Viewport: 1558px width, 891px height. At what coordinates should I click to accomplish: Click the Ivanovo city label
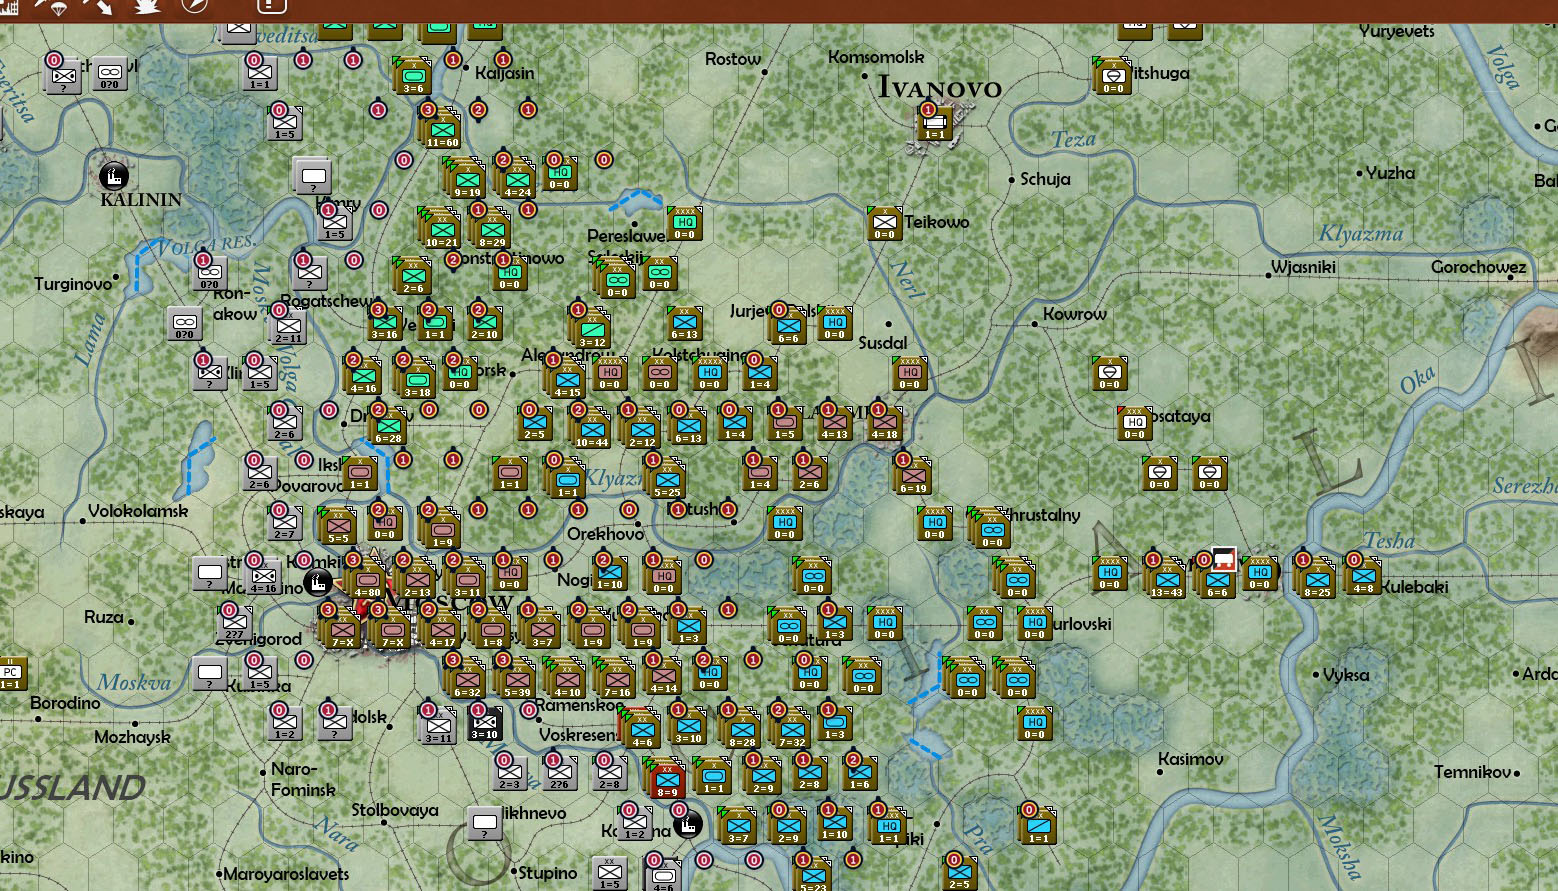(939, 87)
